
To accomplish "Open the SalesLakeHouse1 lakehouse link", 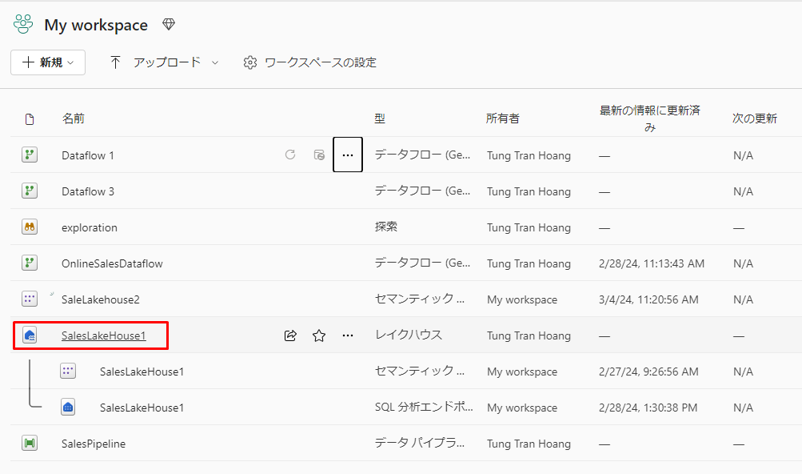I will tap(103, 335).
